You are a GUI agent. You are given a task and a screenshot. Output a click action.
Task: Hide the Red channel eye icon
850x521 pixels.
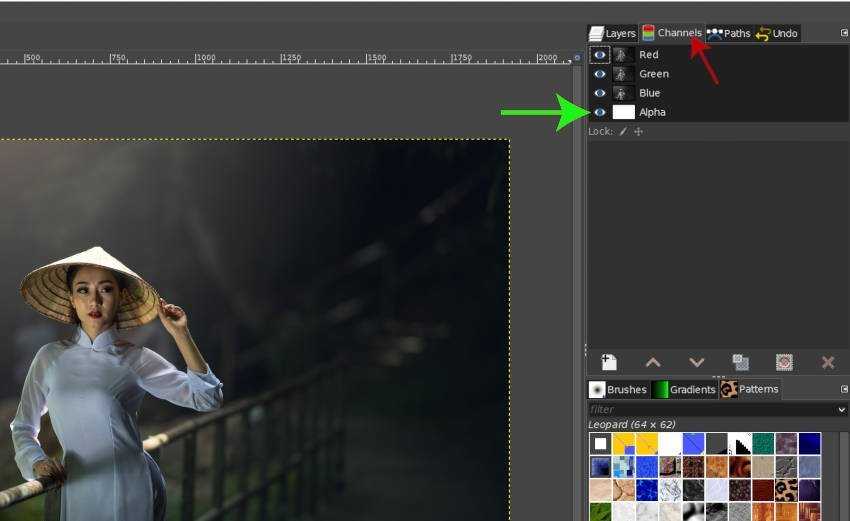(600, 55)
